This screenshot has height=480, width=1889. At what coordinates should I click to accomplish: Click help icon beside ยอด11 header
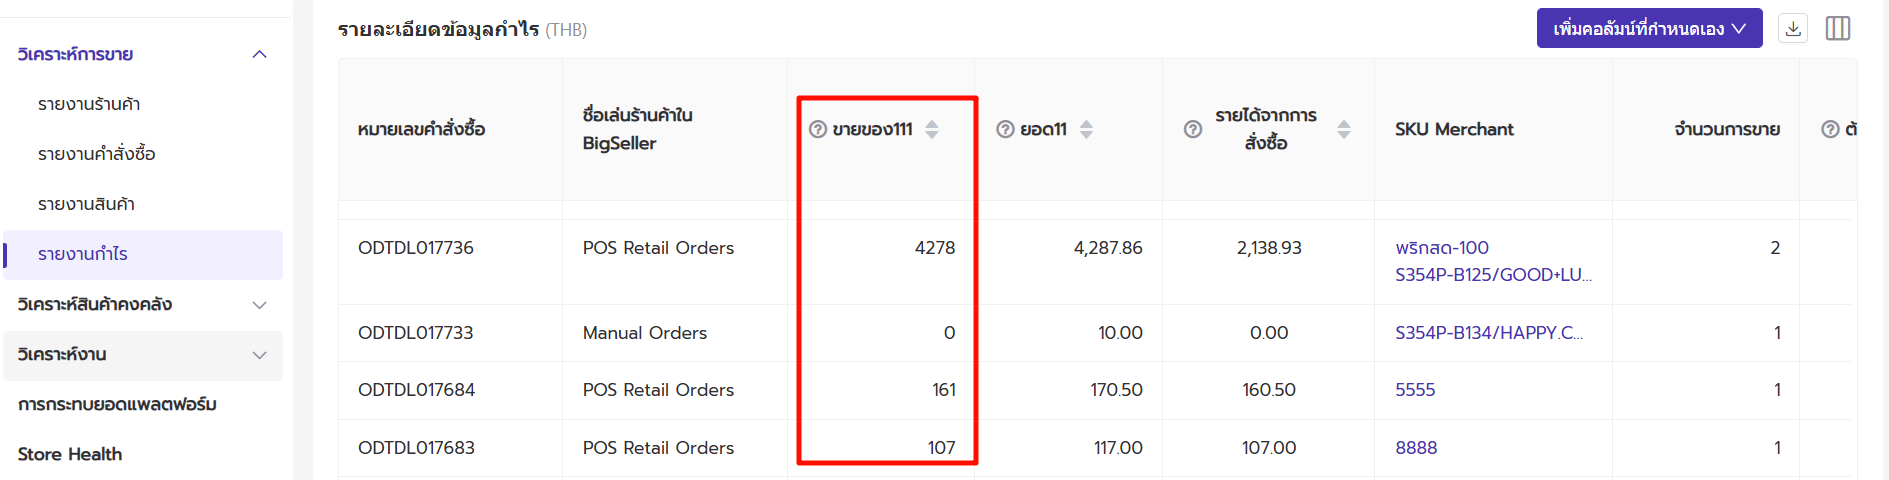1005,129
